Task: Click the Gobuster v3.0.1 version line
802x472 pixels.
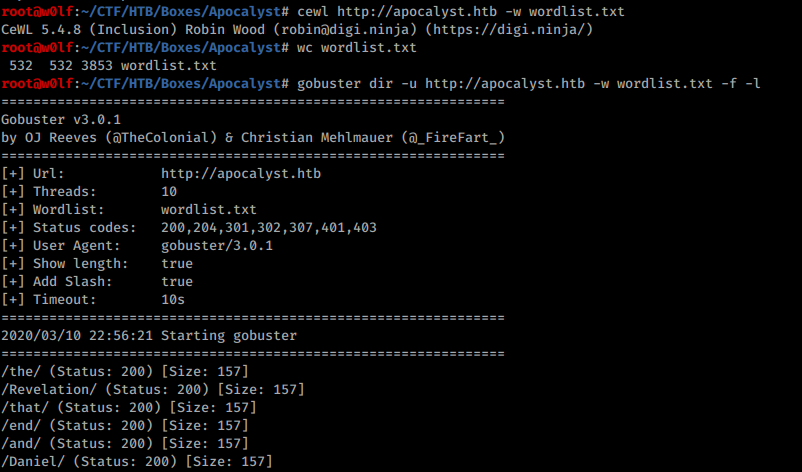Action: [61, 120]
